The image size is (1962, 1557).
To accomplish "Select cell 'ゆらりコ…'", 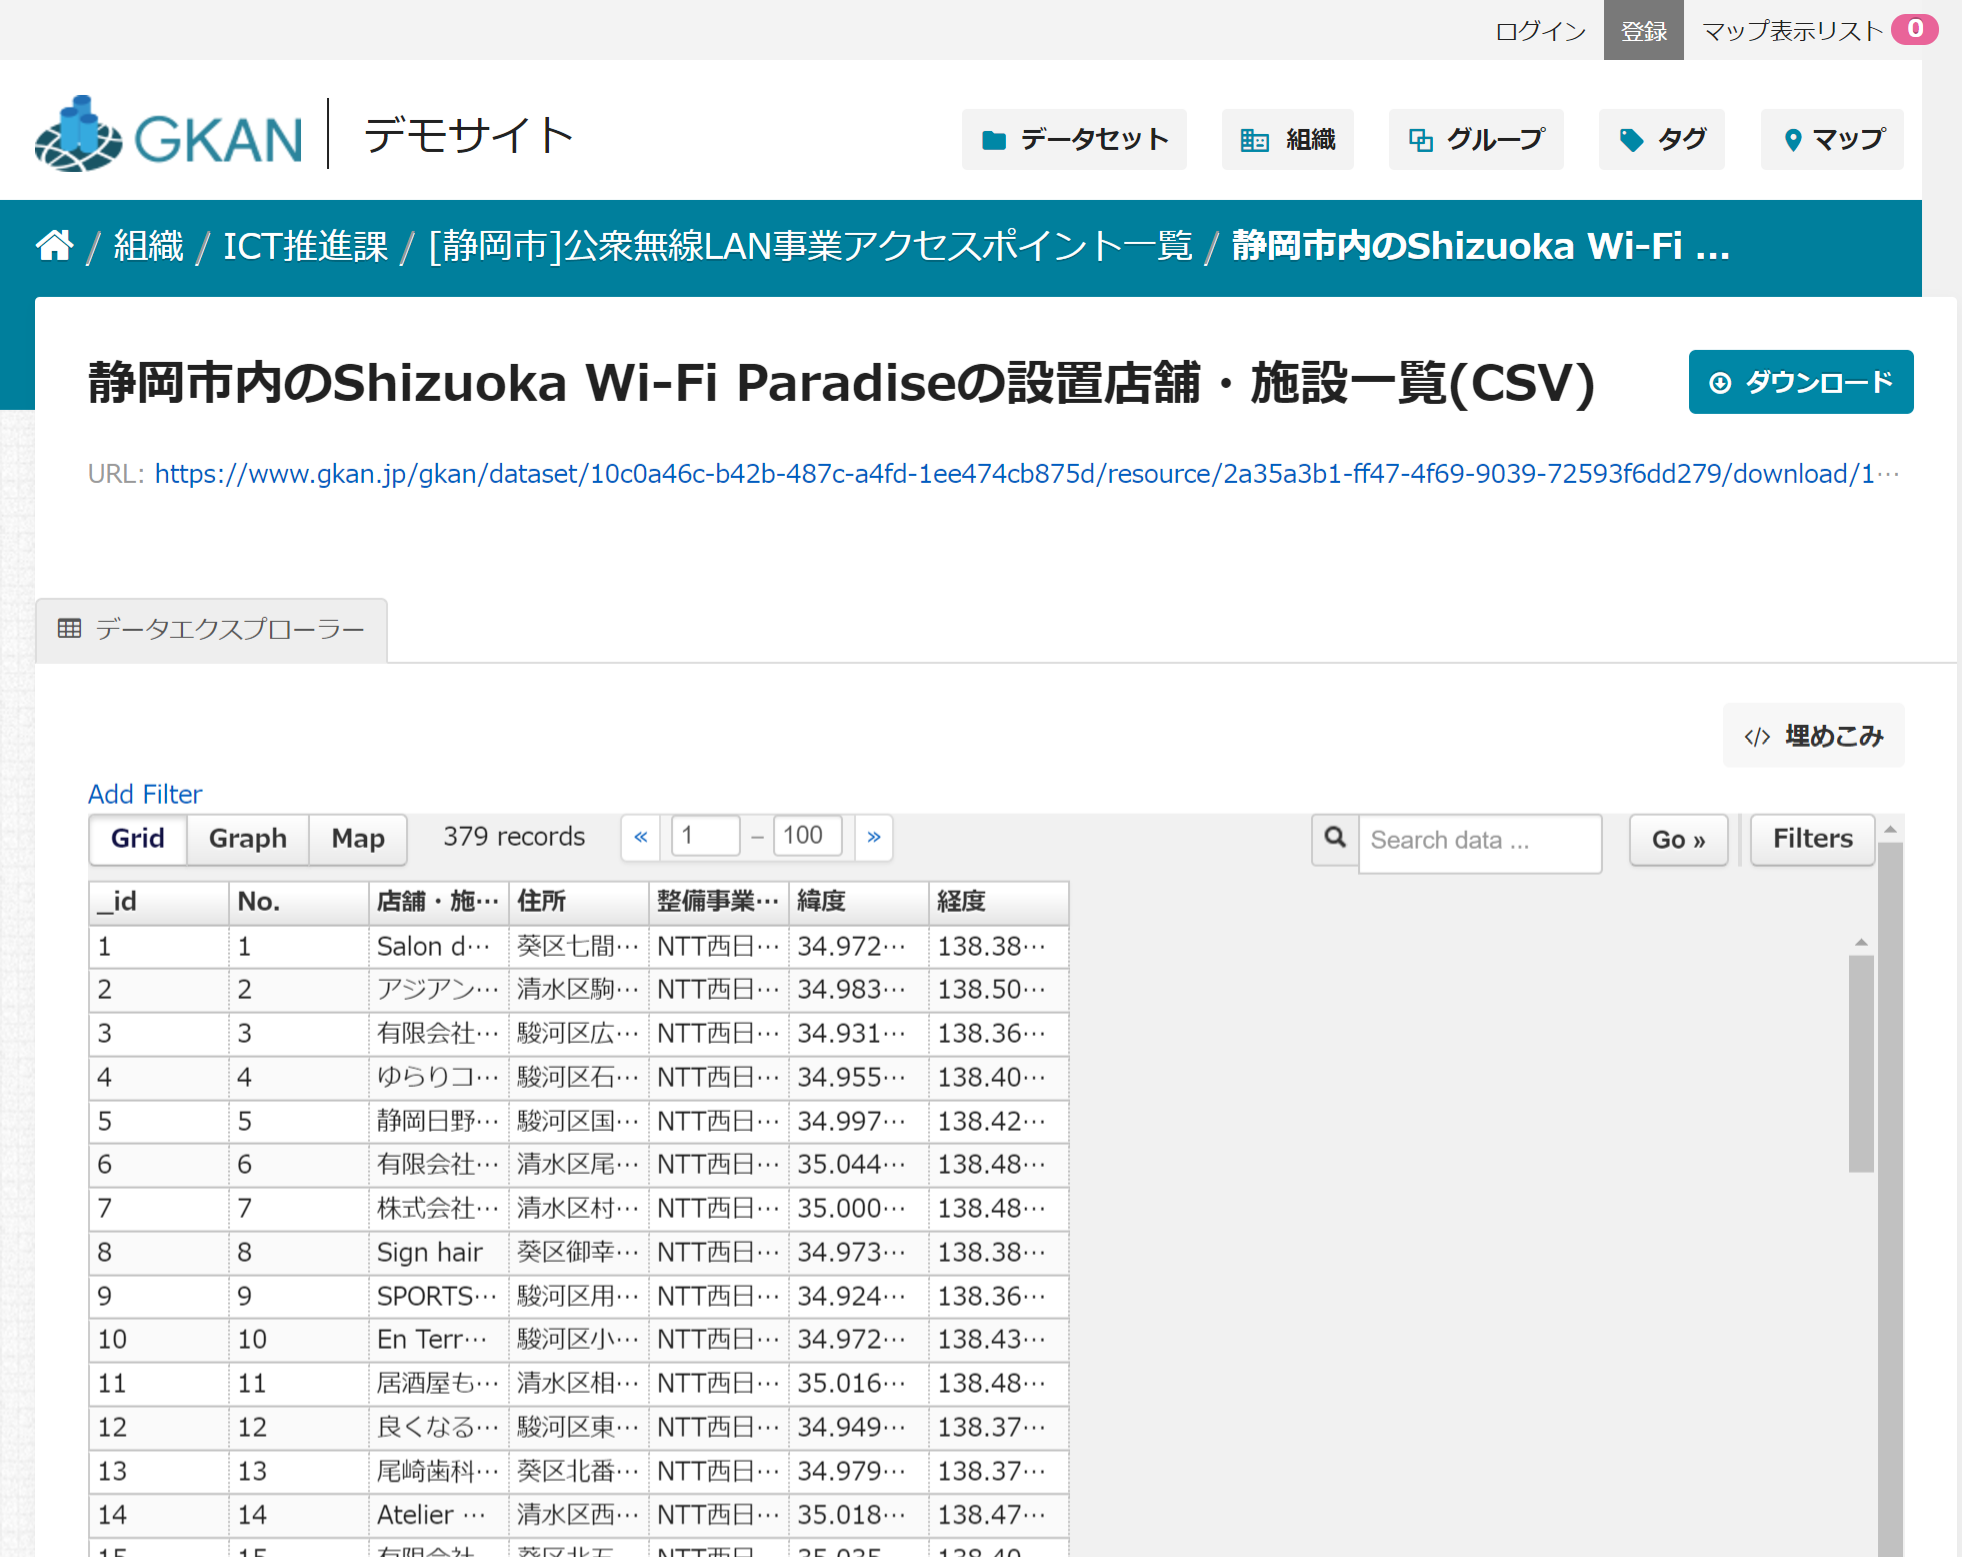I will 439,1077.
